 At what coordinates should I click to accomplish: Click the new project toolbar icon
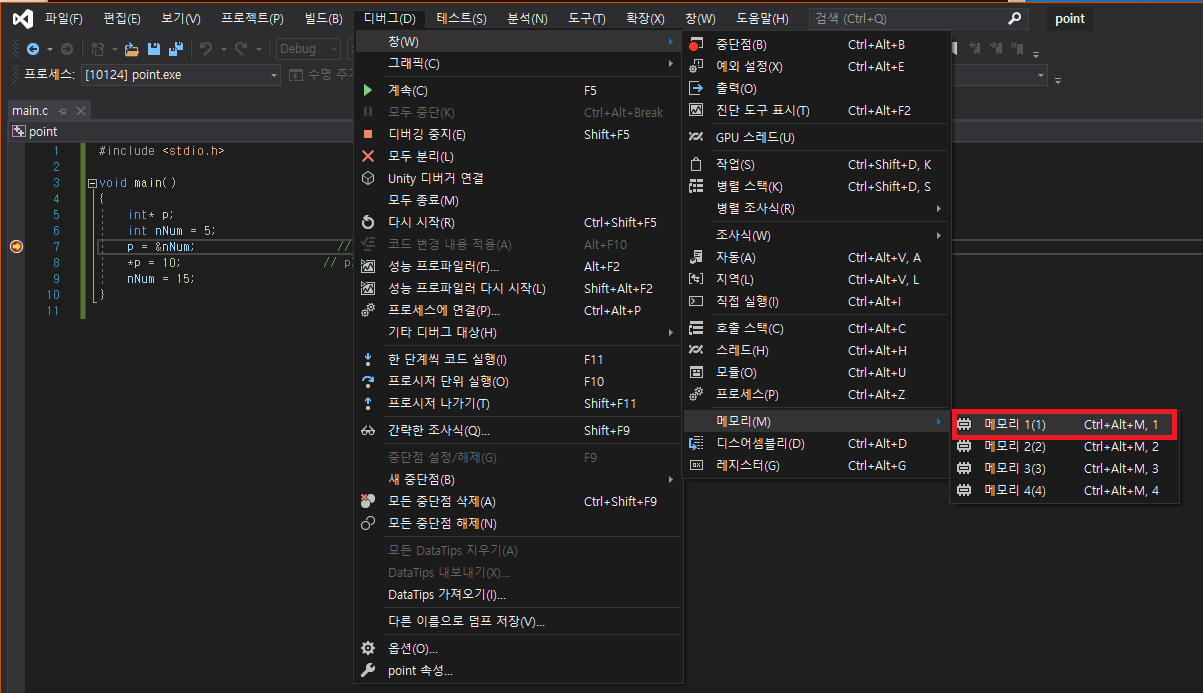[97, 49]
